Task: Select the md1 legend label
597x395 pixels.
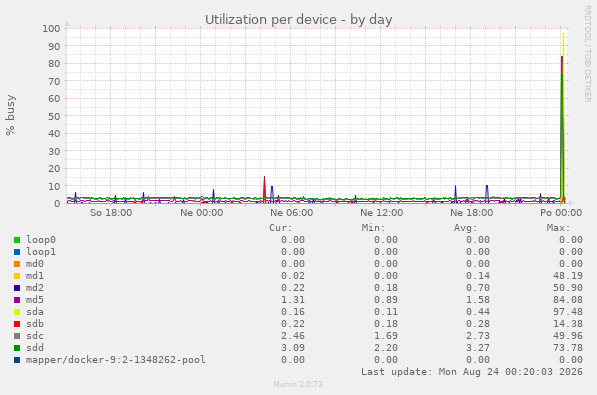Action: click(x=35, y=276)
